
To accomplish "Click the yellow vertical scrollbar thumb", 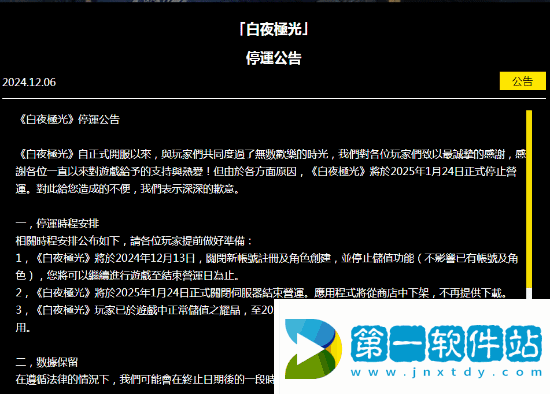I will click(x=529, y=199).
